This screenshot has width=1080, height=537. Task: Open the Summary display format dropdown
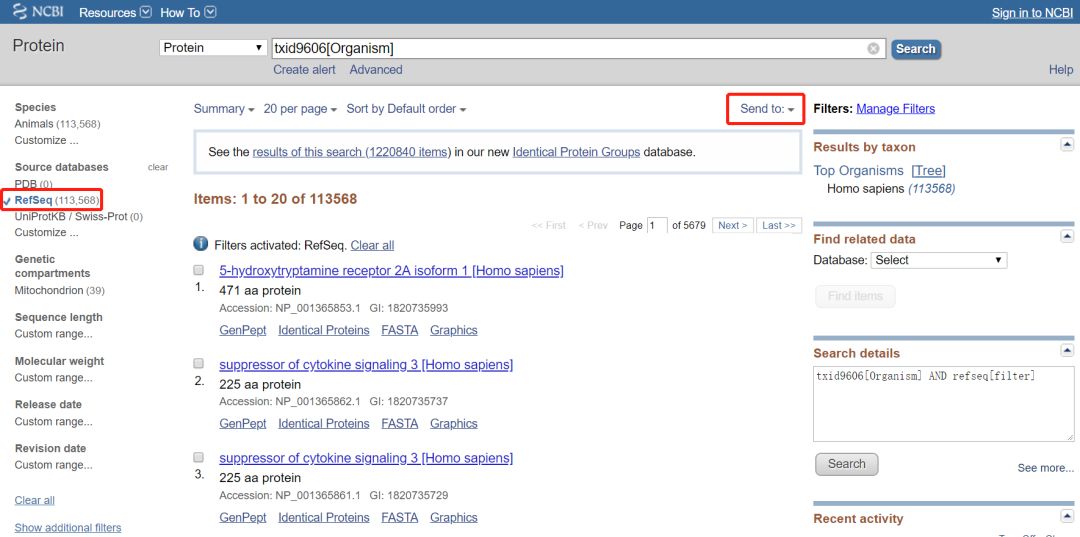pyautogui.click(x=224, y=109)
